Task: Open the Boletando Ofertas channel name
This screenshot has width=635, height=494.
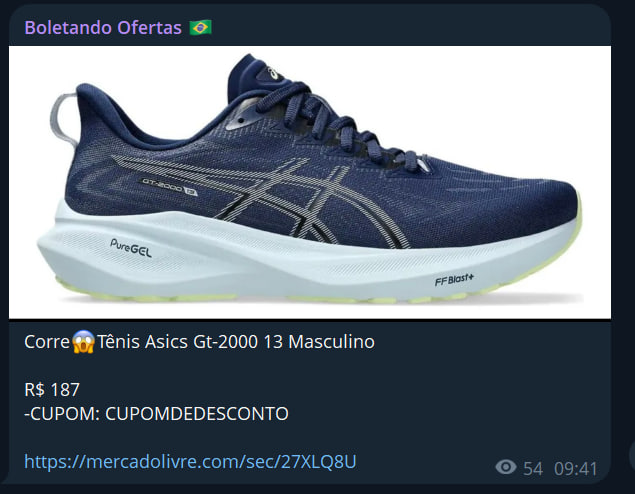Action: pos(103,28)
